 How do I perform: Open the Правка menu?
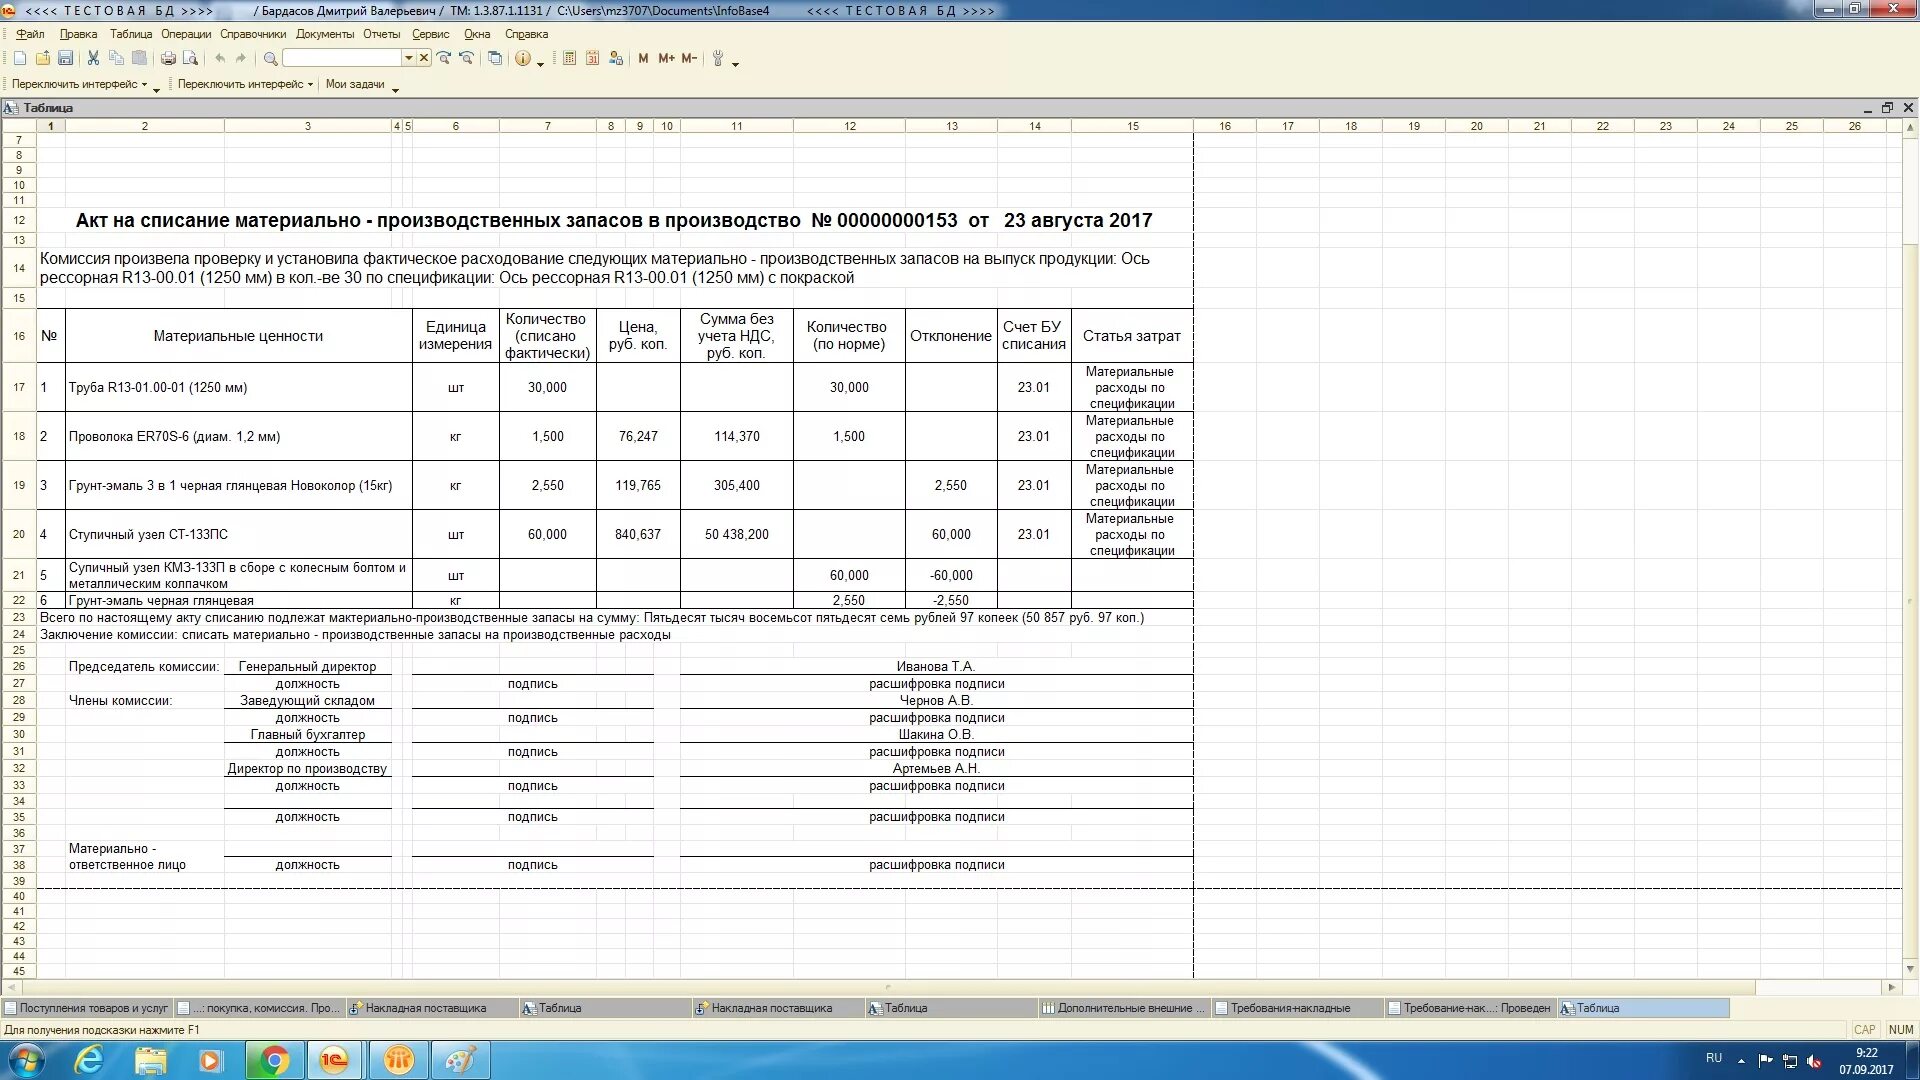[x=78, y=34]
